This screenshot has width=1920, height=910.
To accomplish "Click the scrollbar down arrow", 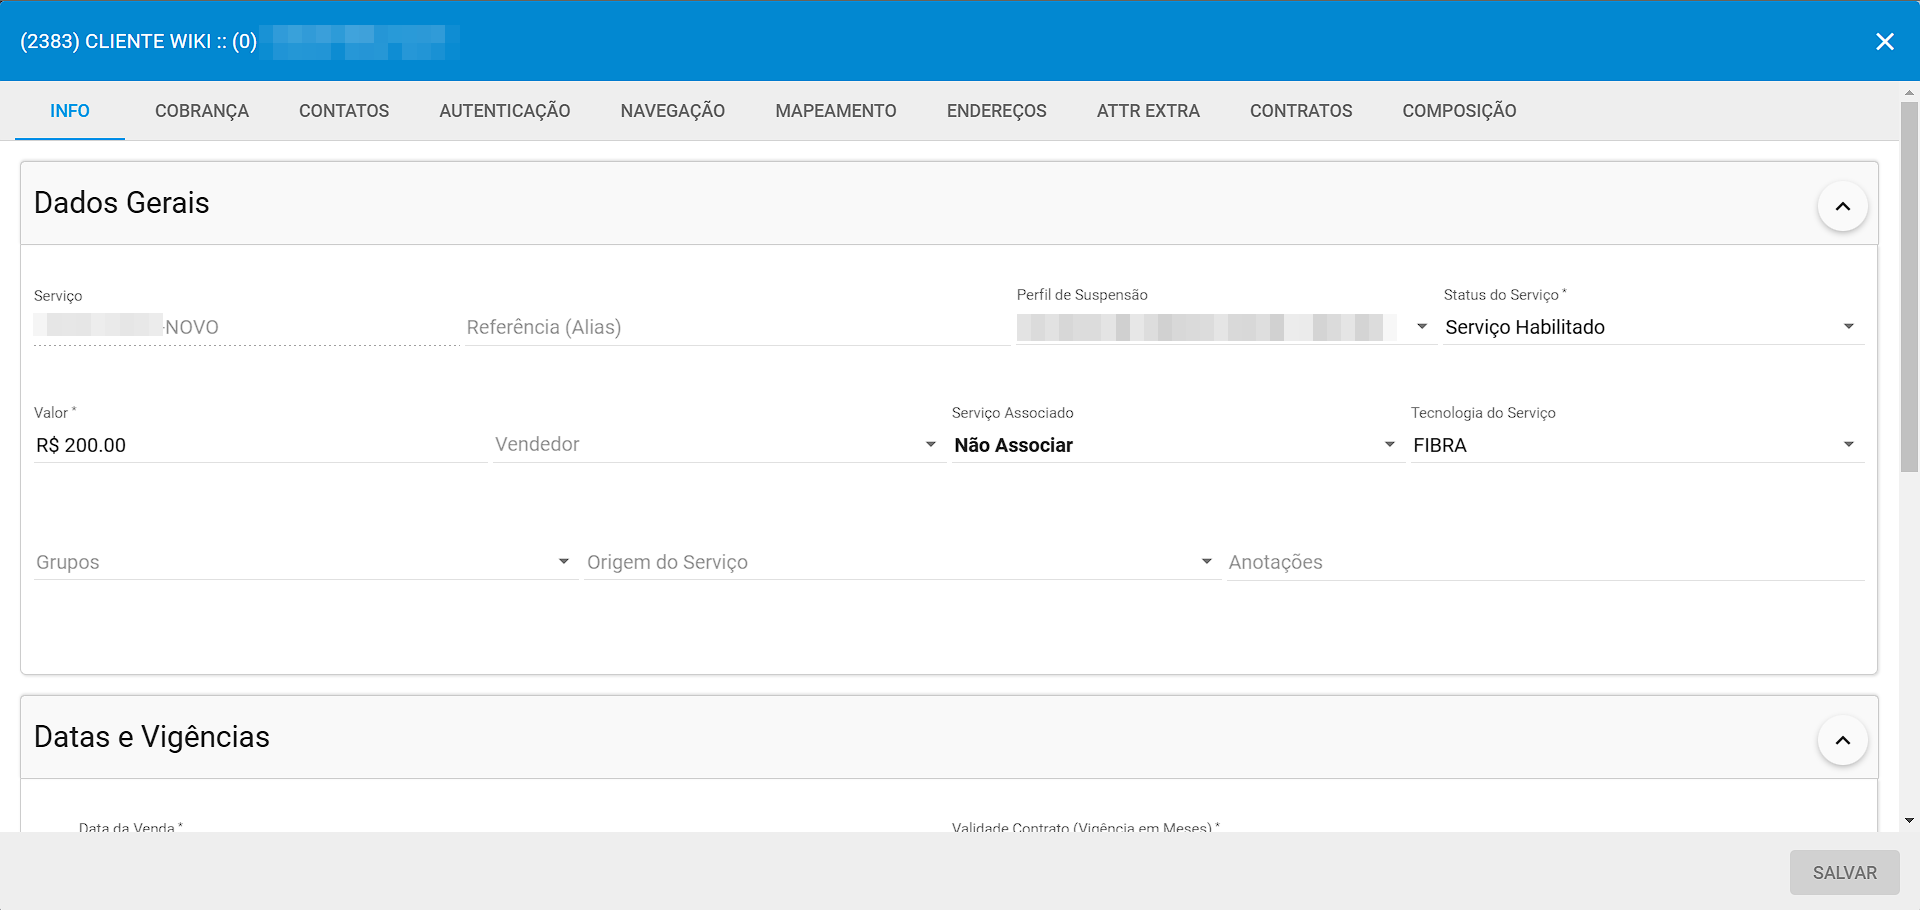I will [1909, 821].
